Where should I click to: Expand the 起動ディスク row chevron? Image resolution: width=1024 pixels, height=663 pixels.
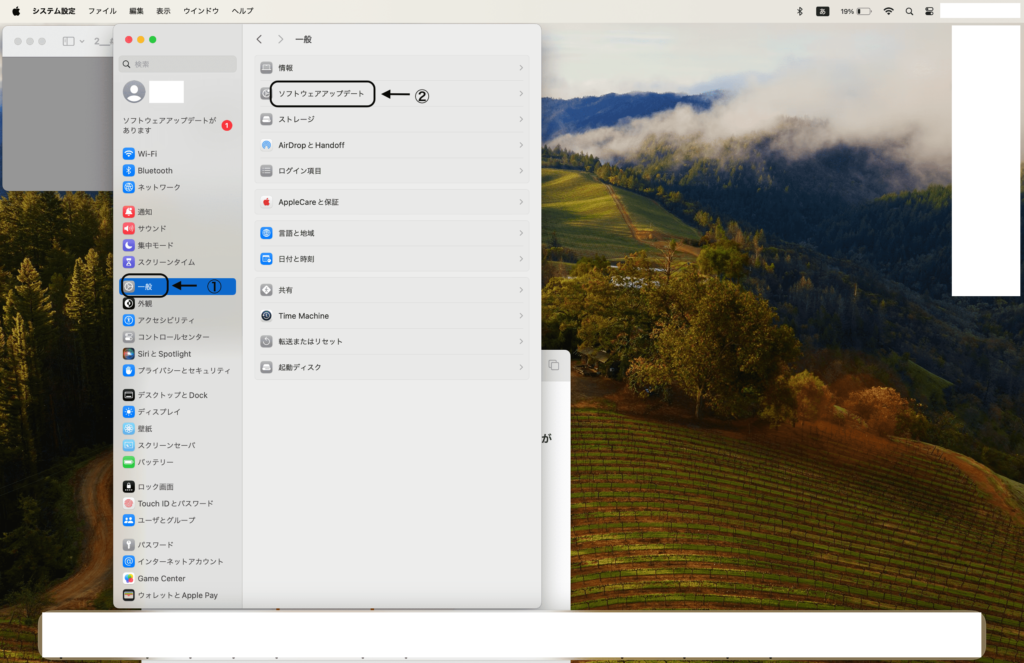point(521,368)
